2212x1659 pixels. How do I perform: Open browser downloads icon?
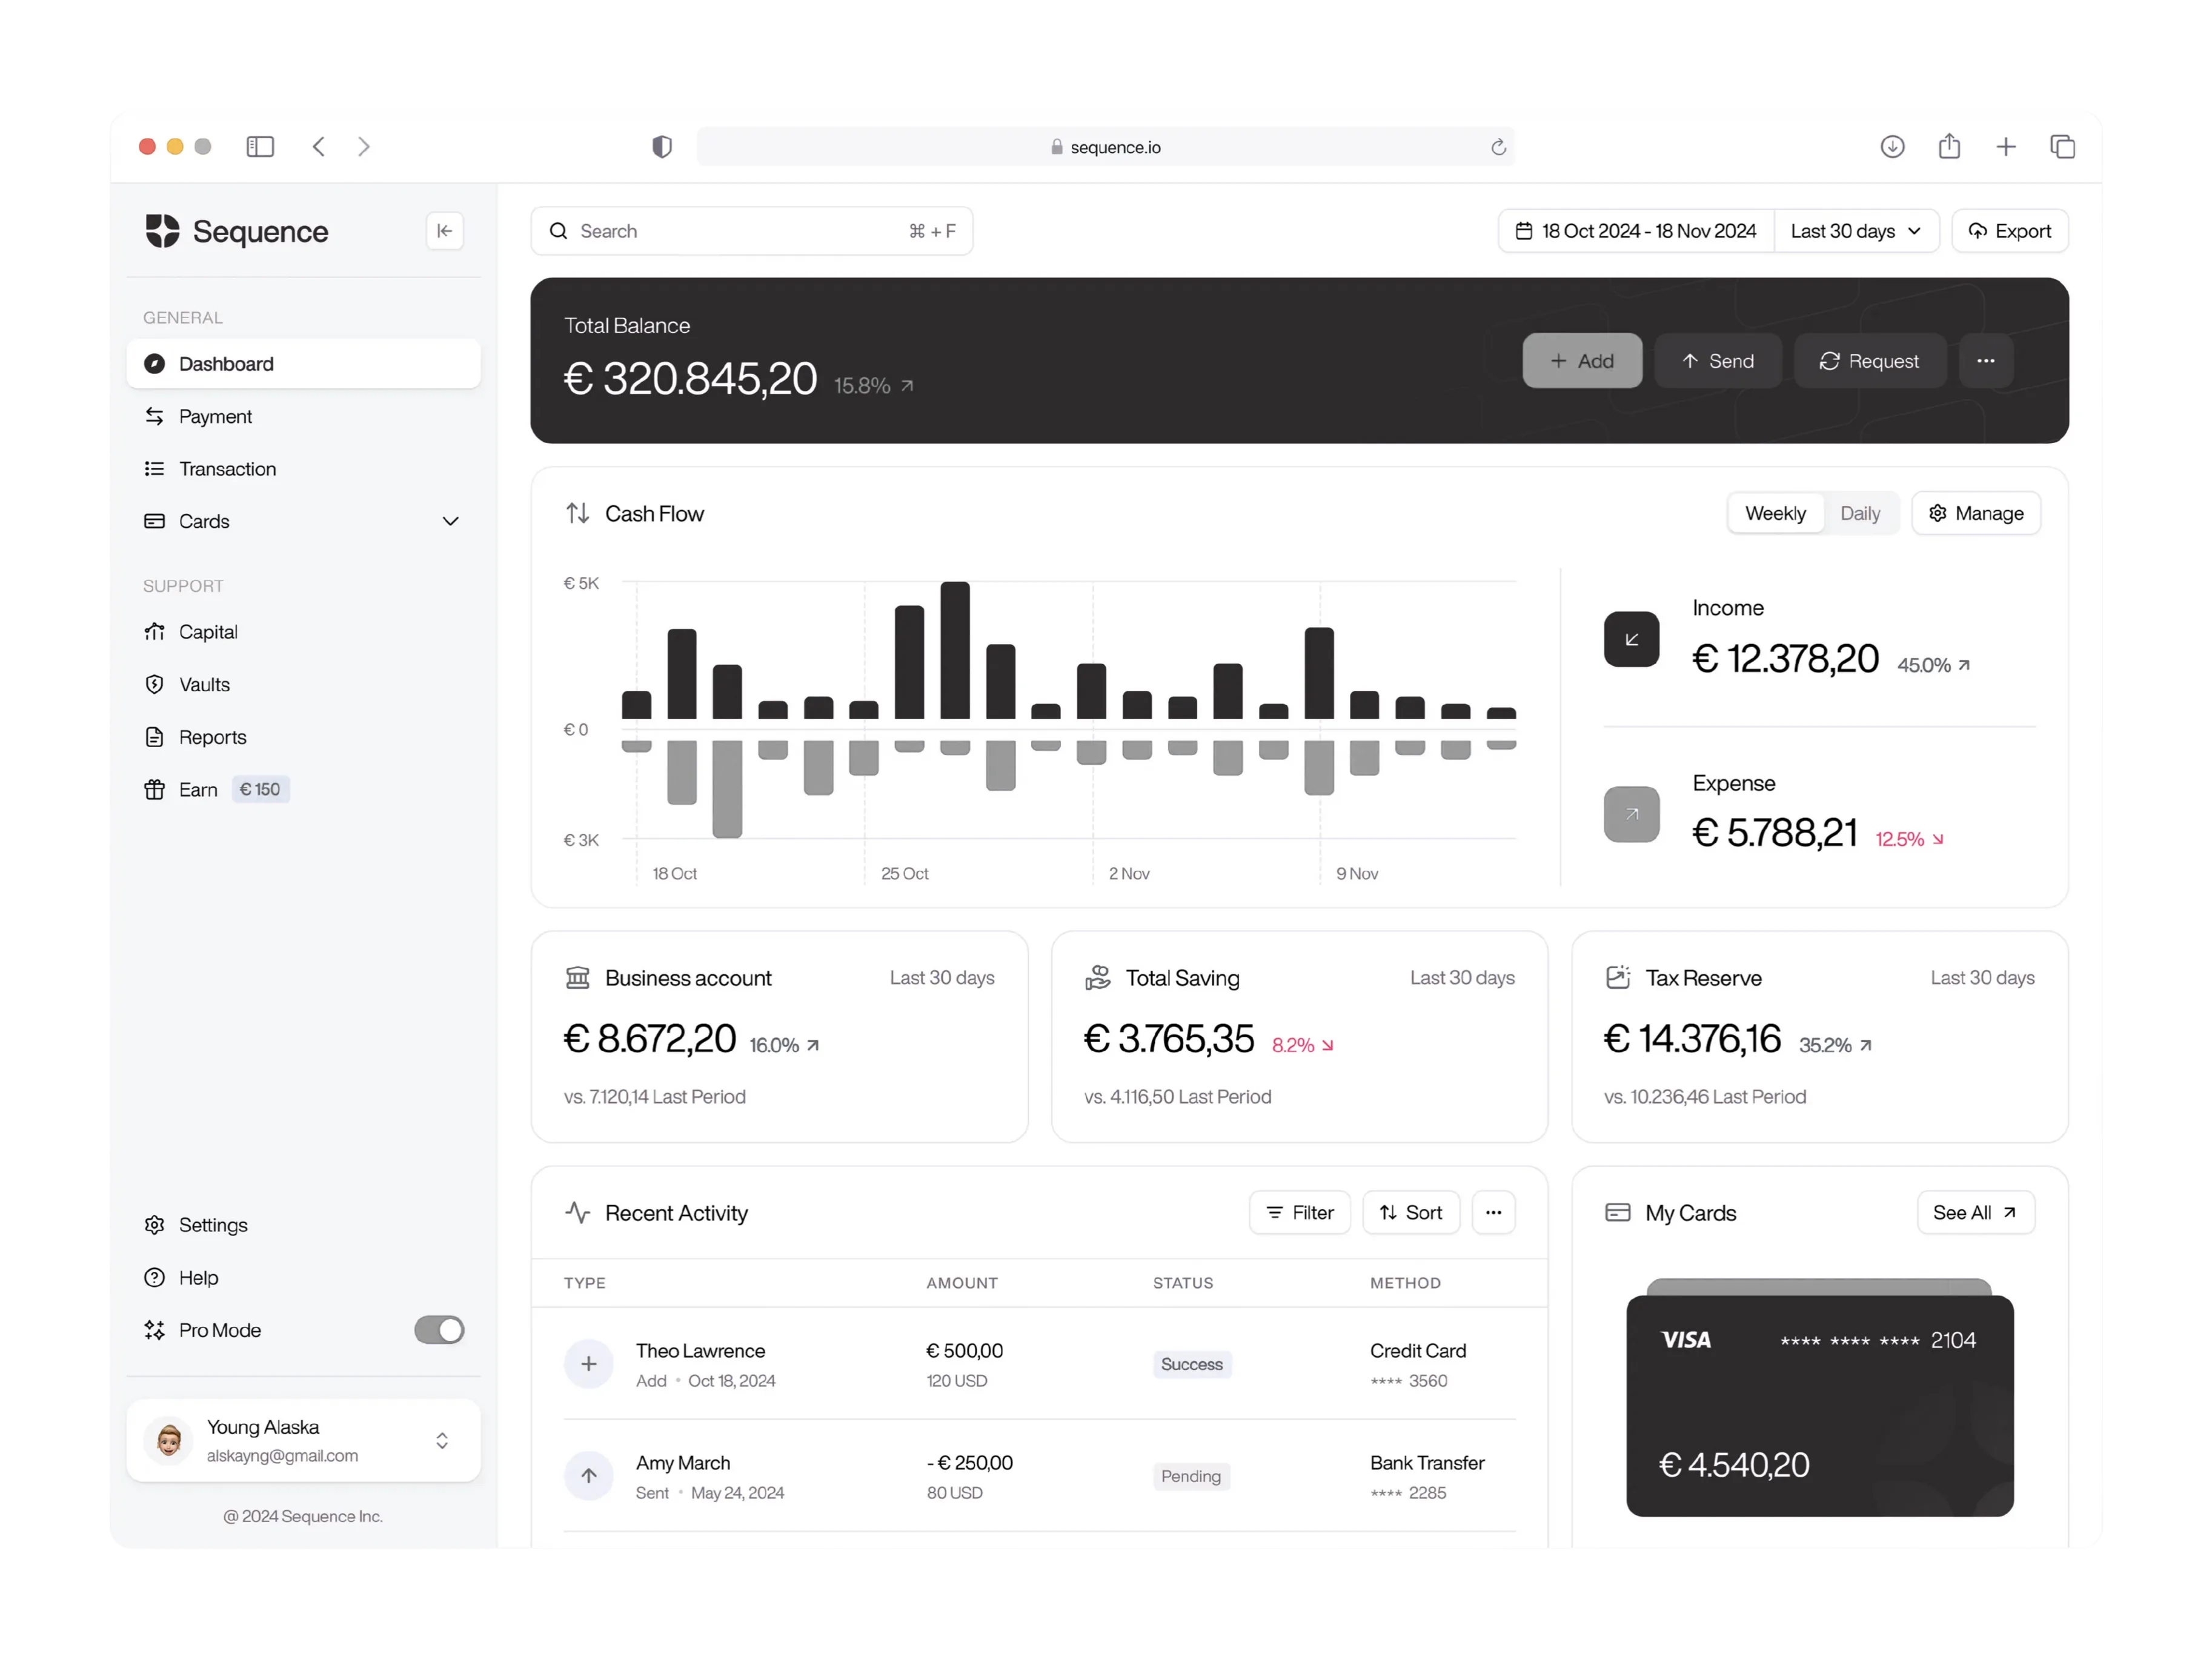tap(1892, 147)
